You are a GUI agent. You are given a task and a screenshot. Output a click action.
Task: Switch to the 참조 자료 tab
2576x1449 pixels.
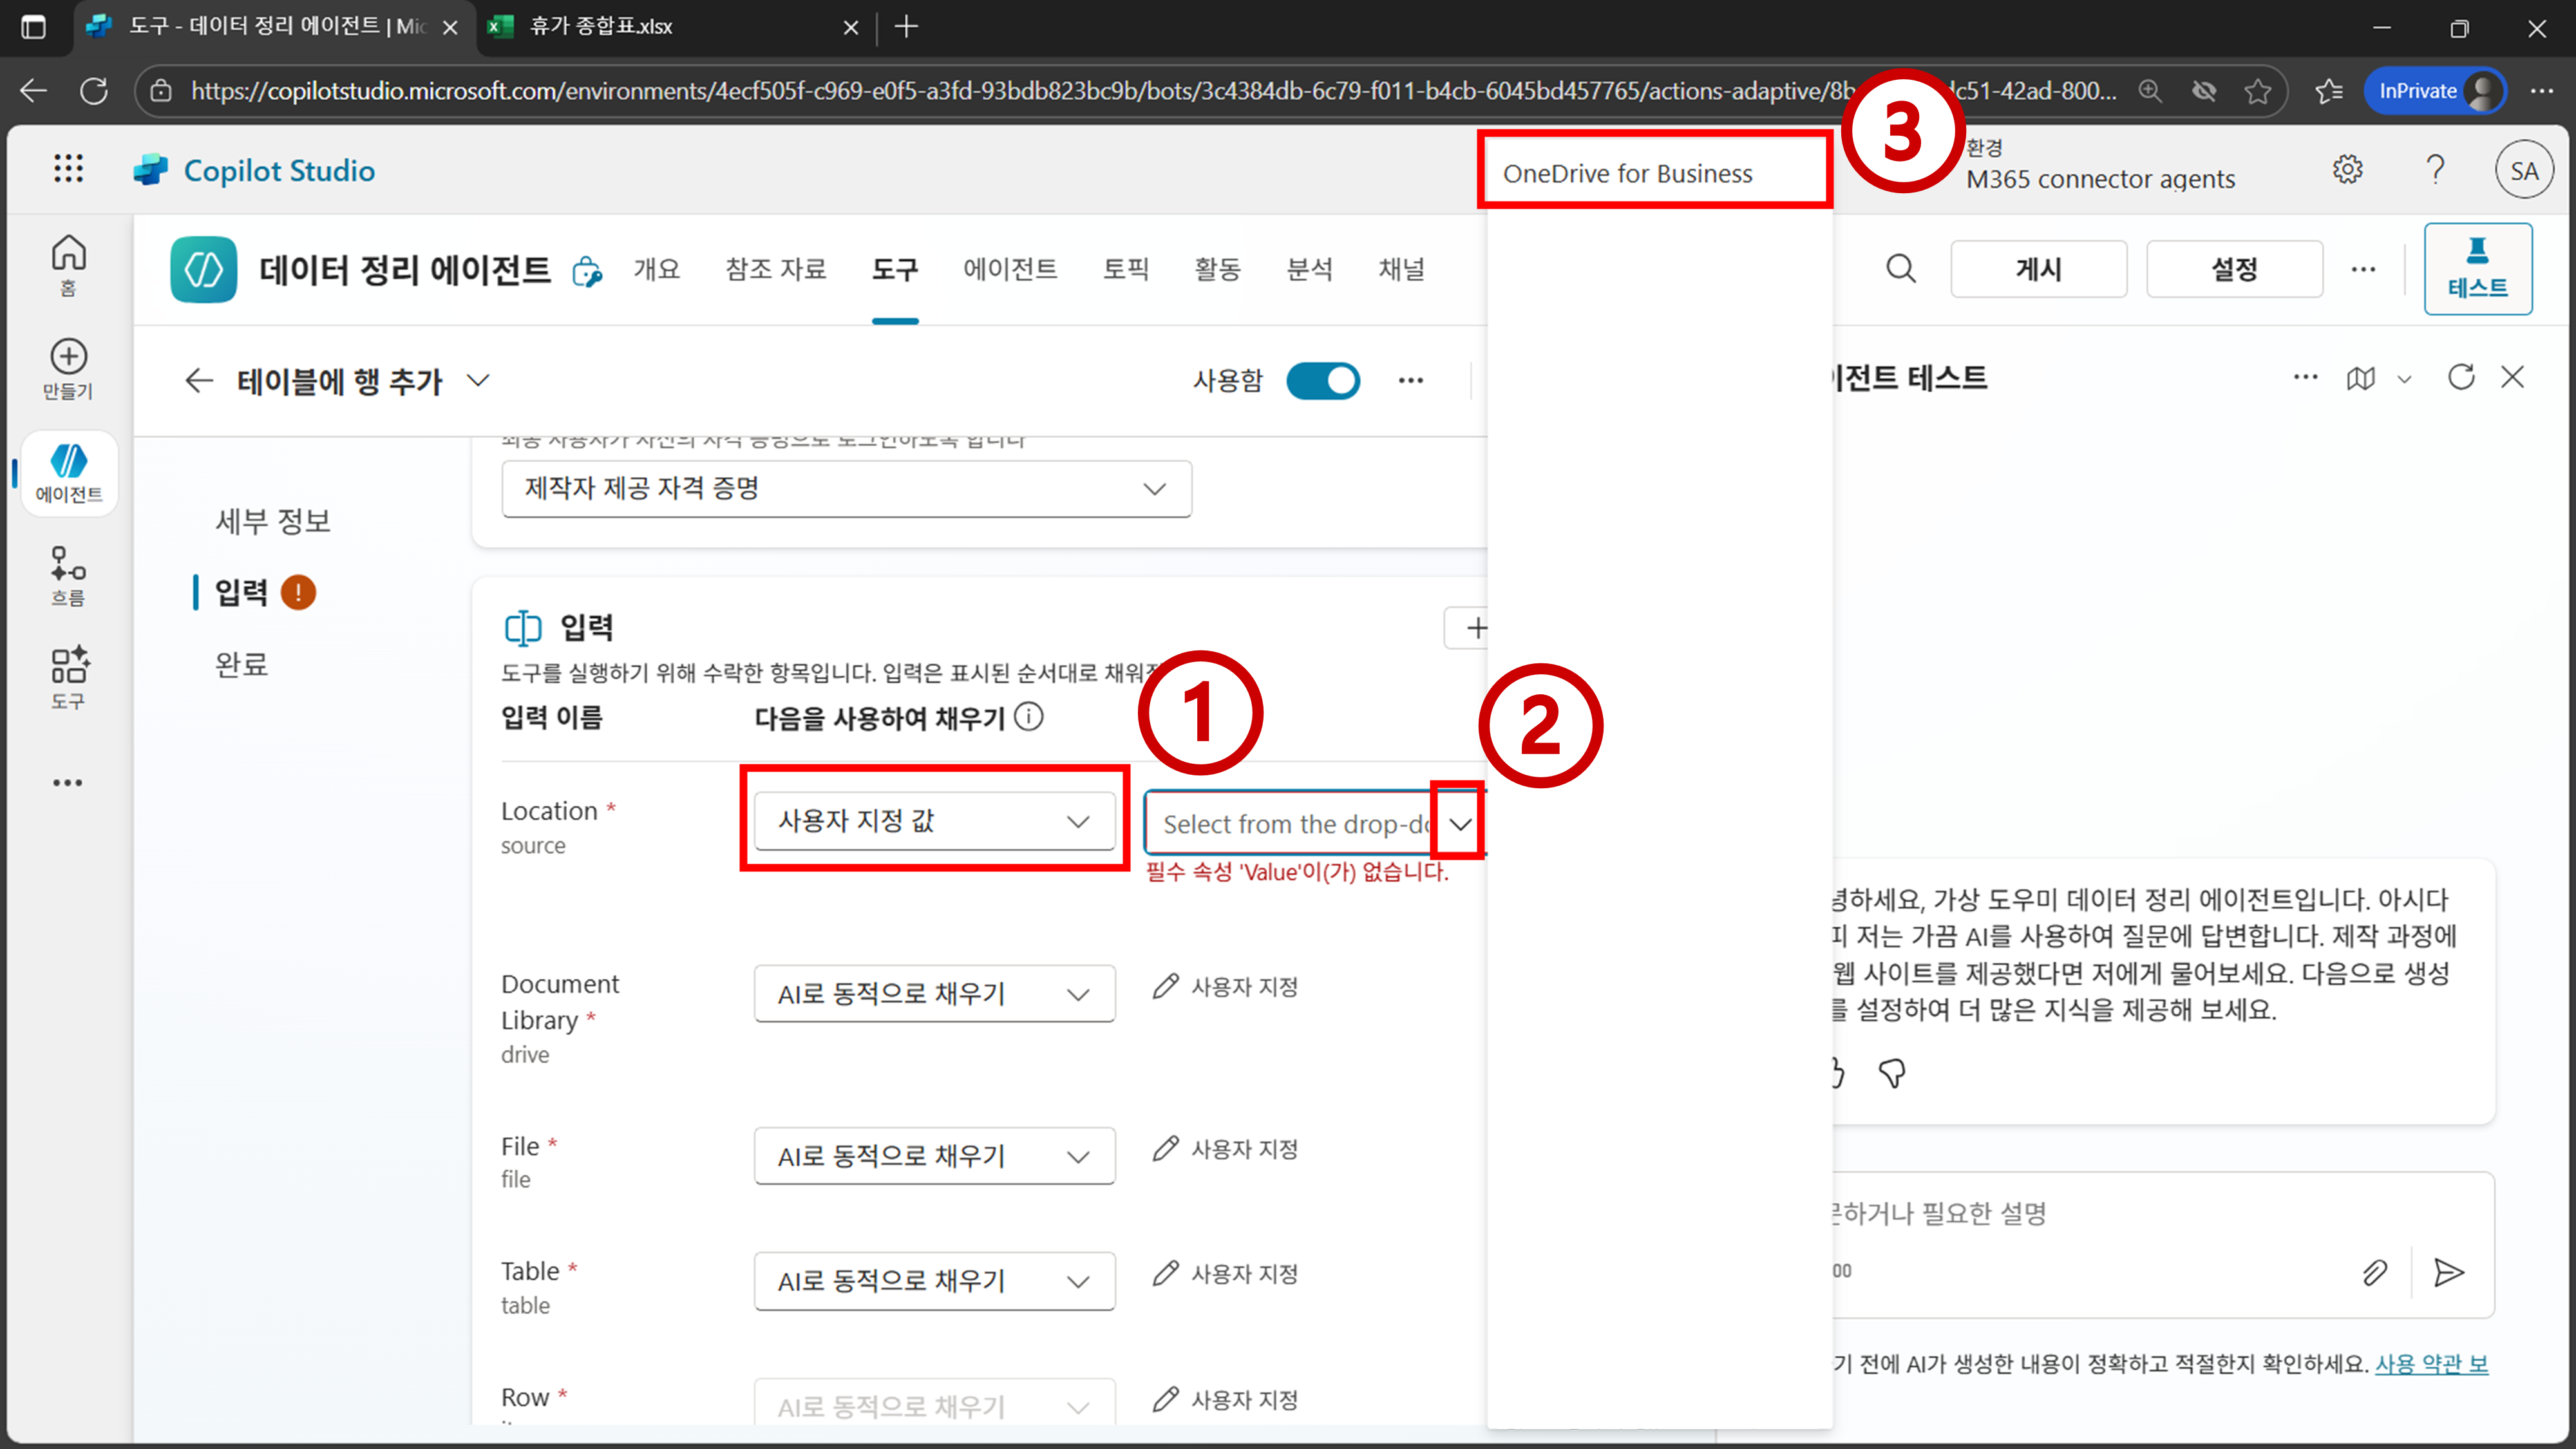pos(775,269)
